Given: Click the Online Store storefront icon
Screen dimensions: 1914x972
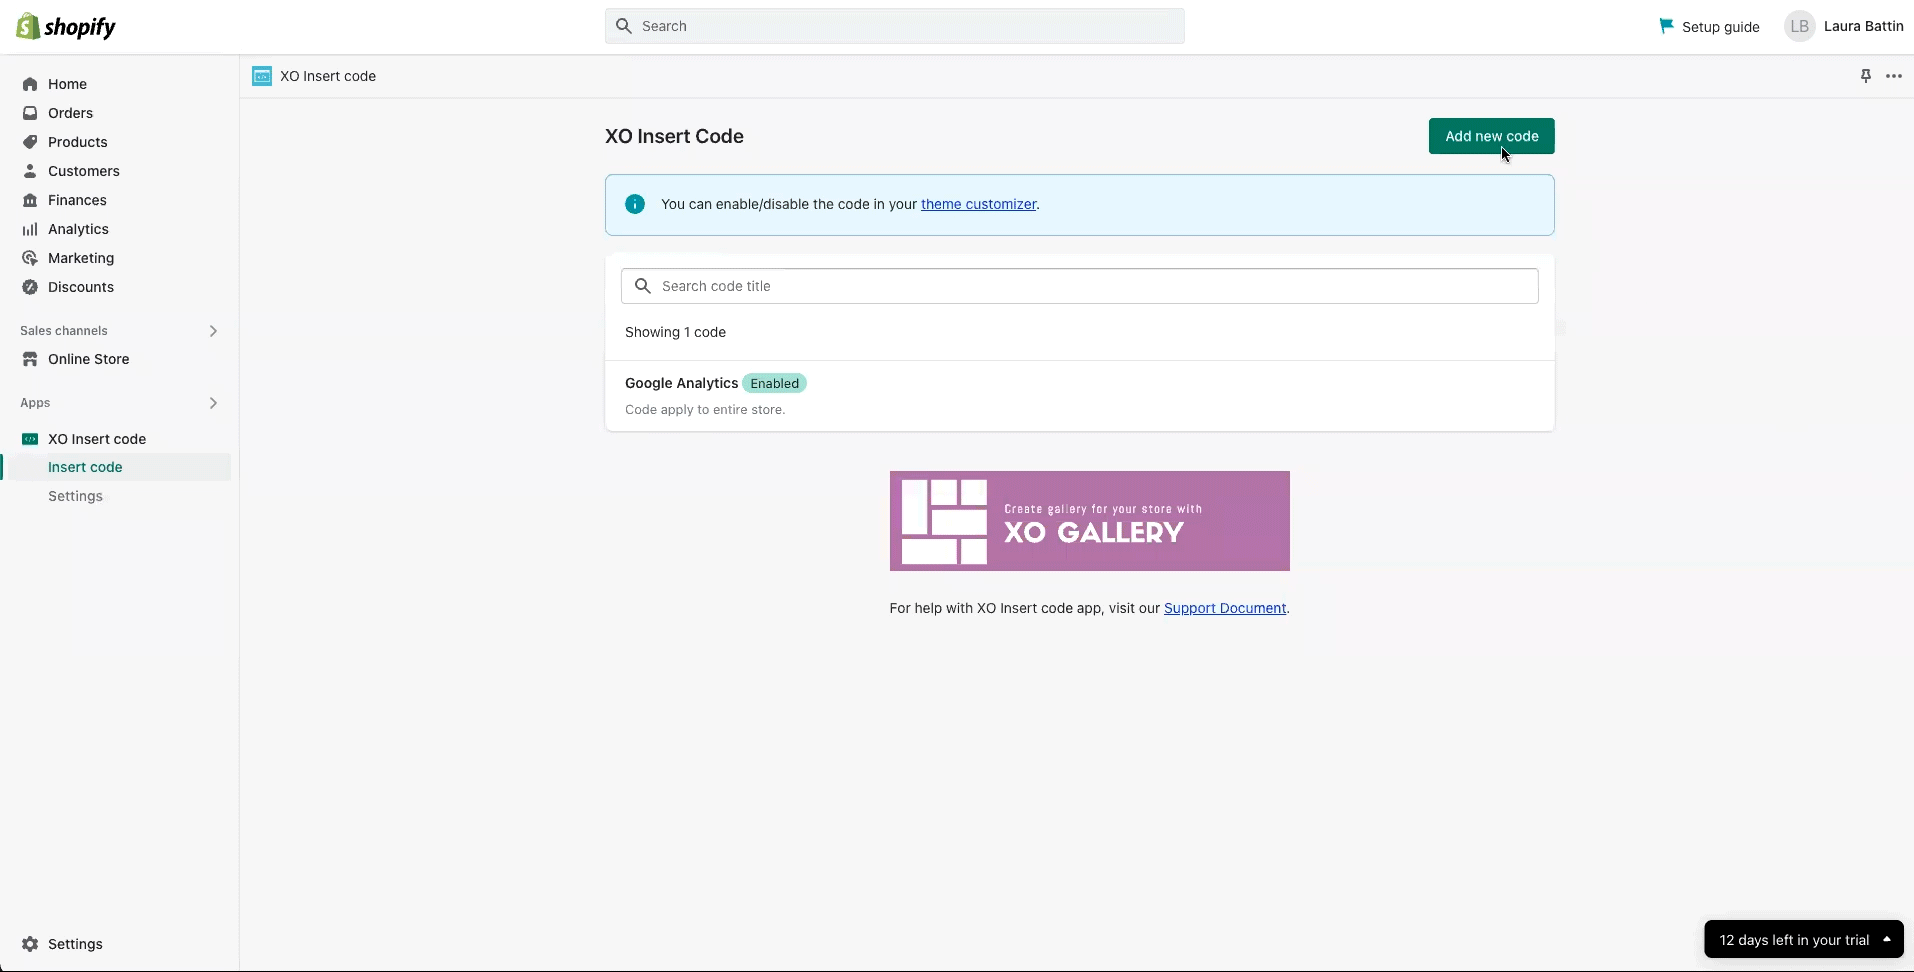Looking at the screenshot, I should [x=30, y=359].
